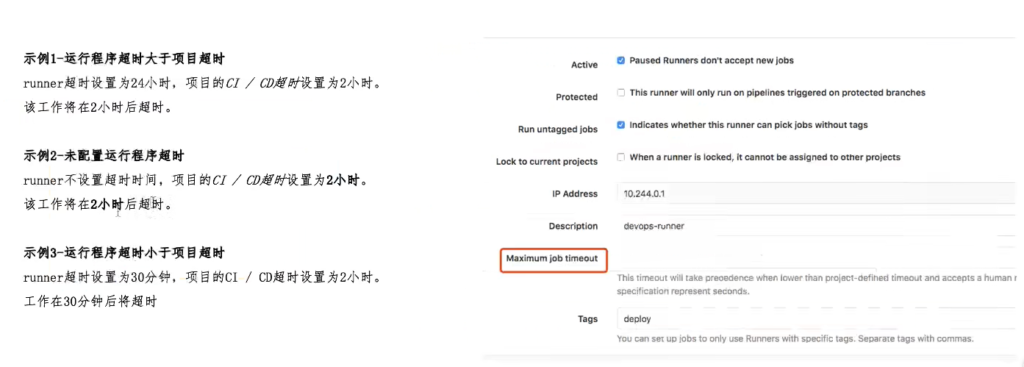Screen dimensions: 1024x367
Task: Click the IP Address label
Action: (575, 193)
